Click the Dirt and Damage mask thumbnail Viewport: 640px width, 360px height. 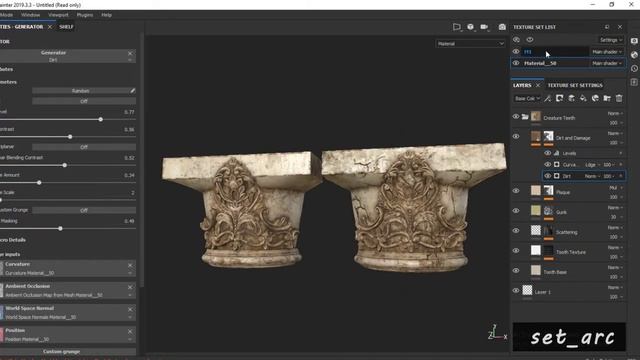pyautogui.click(x=549, y=136)
